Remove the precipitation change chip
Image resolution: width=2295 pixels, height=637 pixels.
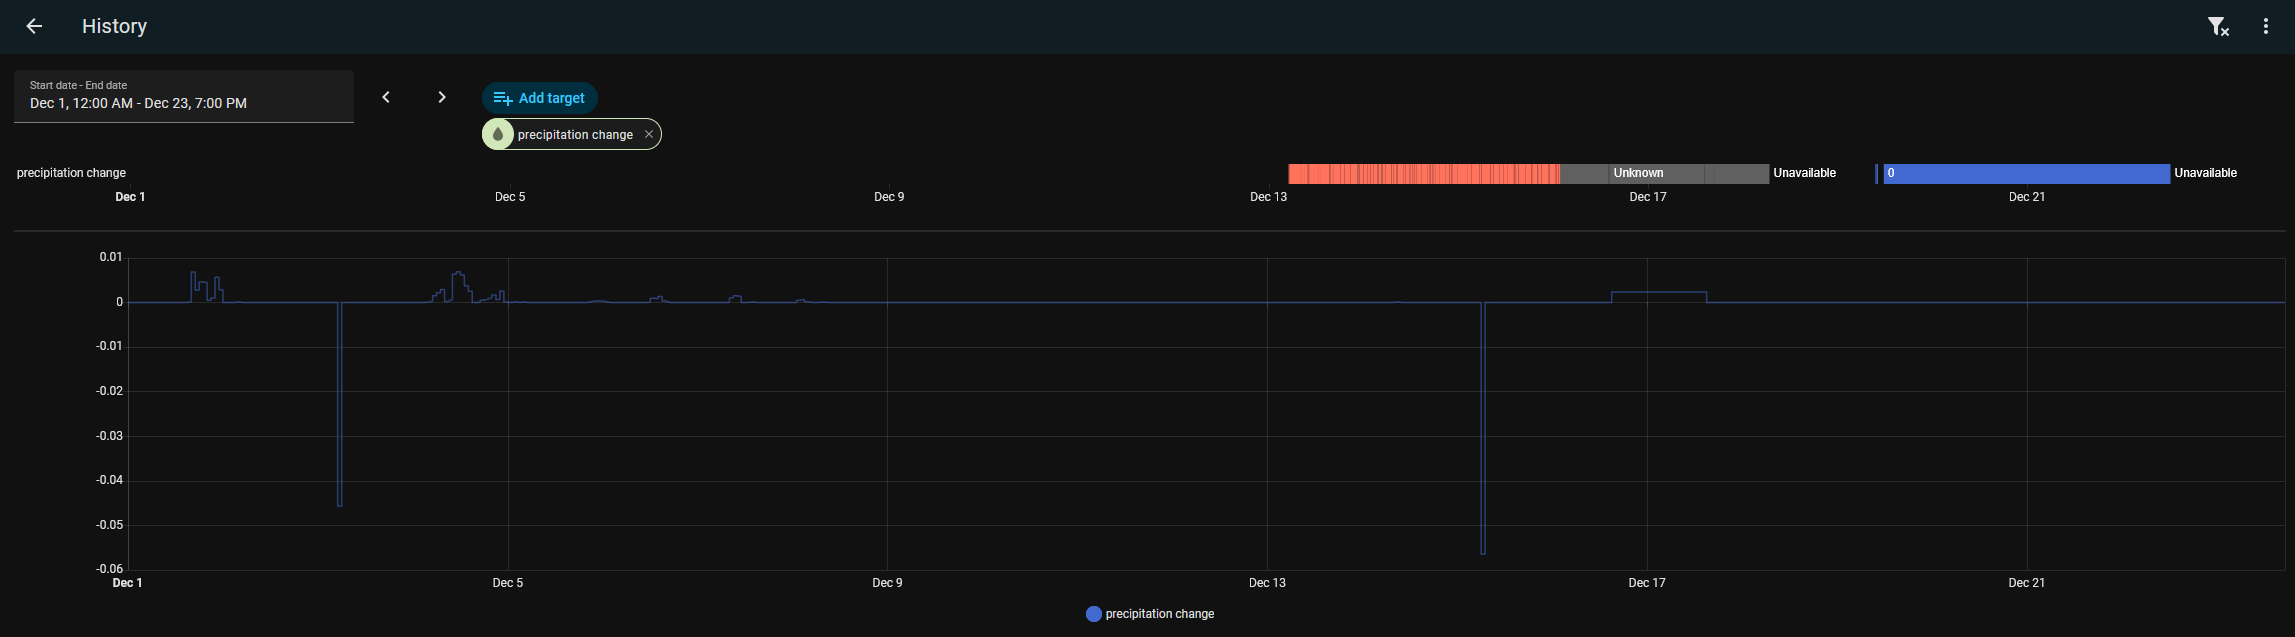coord(649,134)
